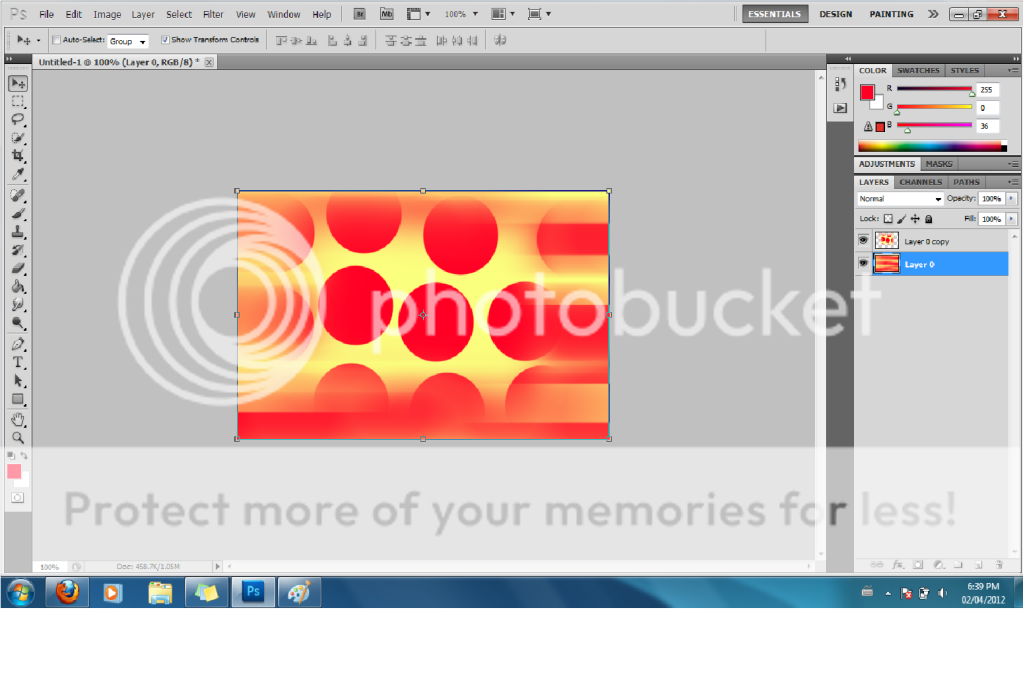Enable the Auto-Select checkbox
Image resolution: width=1023 pixels, height=680 pixels.
click(x=57, y=40)
